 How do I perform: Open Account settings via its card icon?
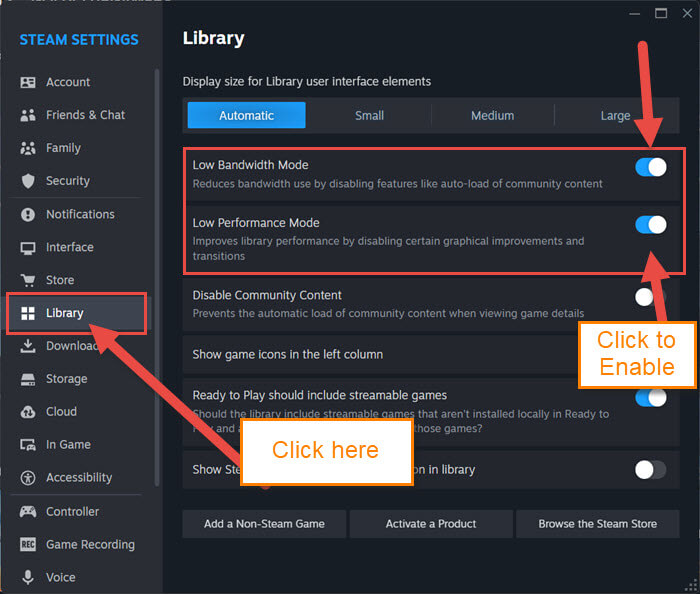[28, 82]
